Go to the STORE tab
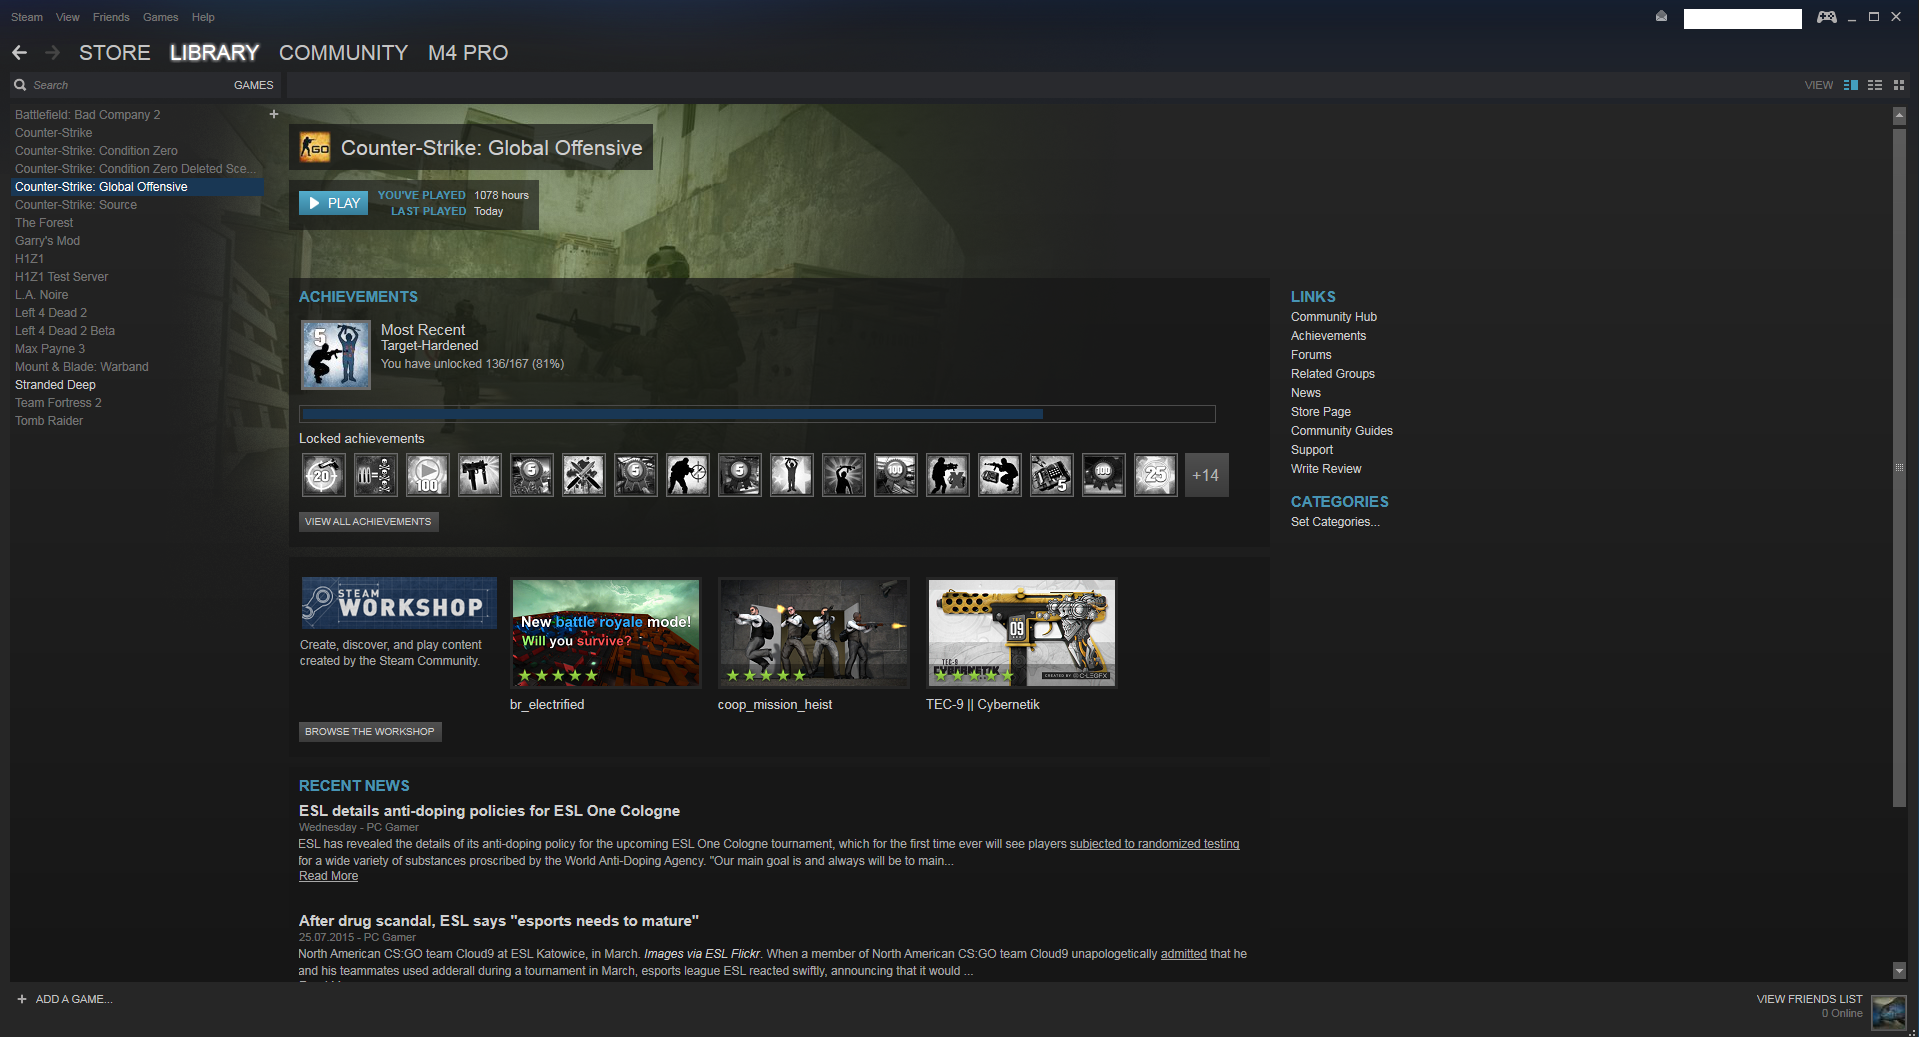Image resolution: width=1919 pixels, height=1037 pixels. 115,53
